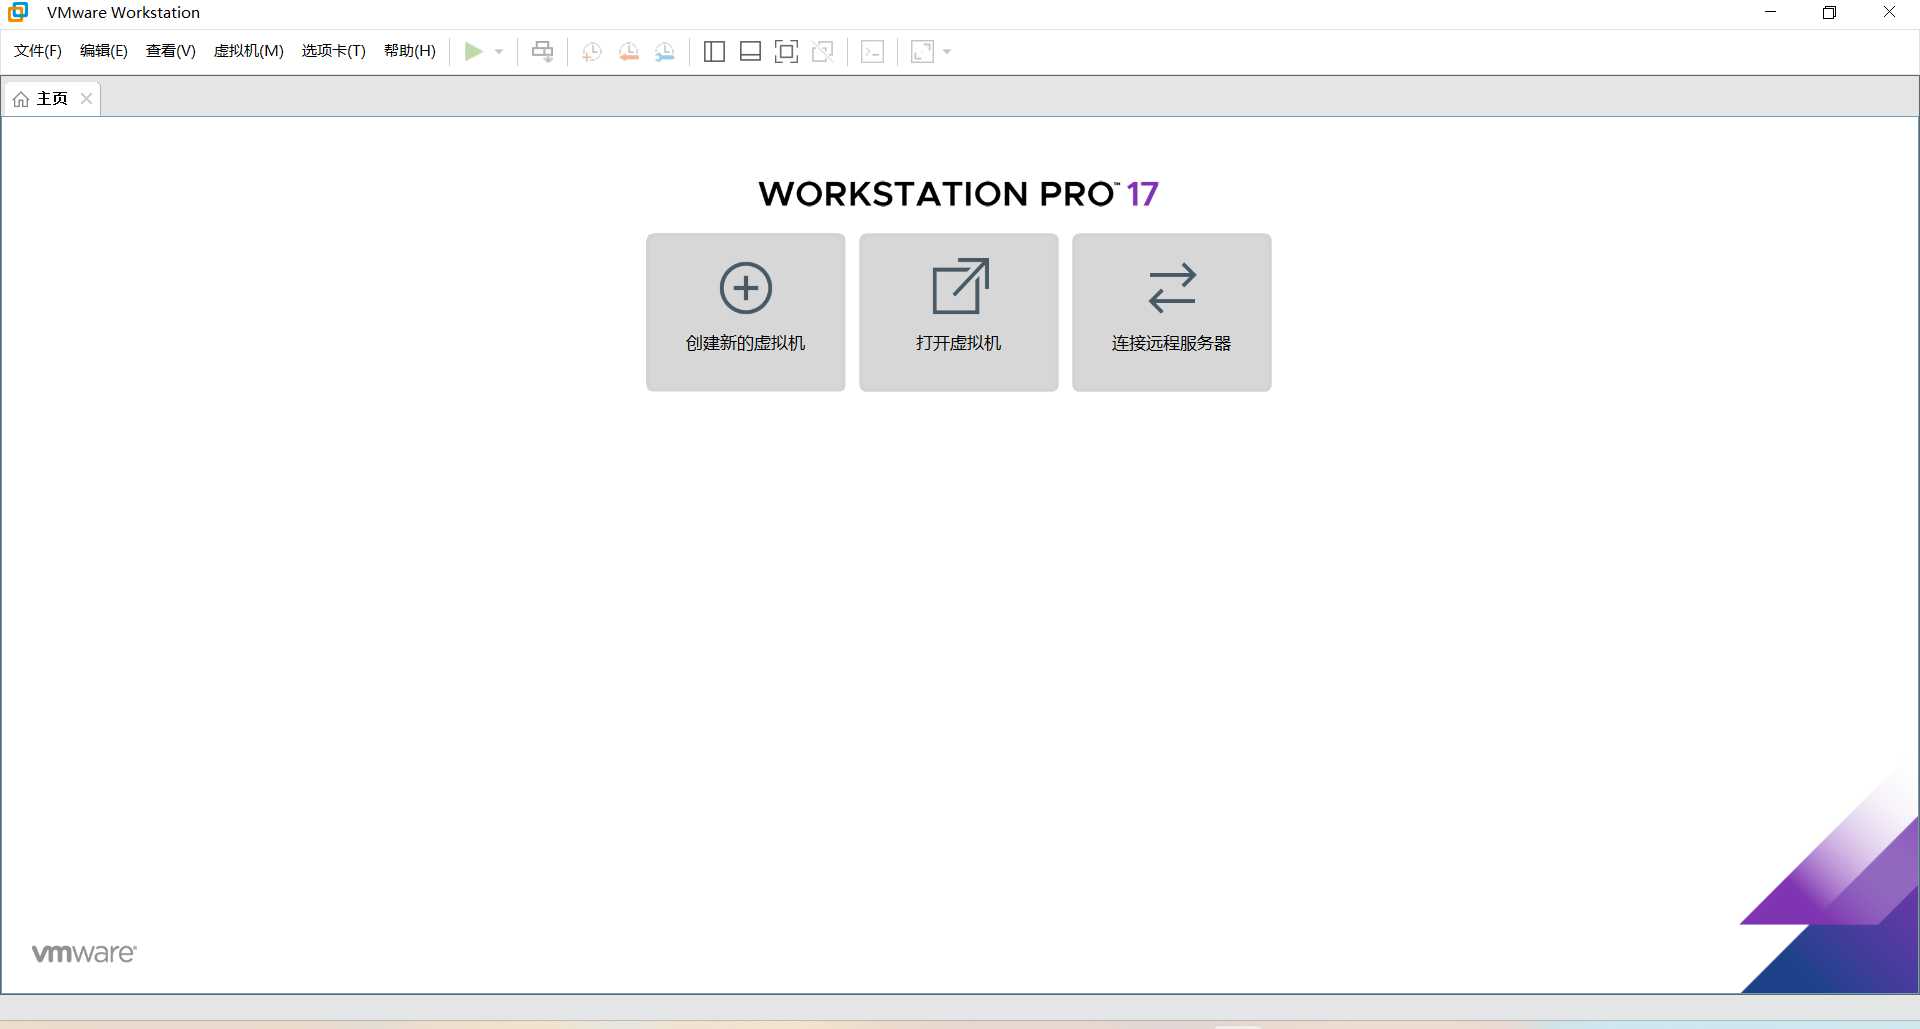Click the take snapshot clock icon

(x=591, y=52)
